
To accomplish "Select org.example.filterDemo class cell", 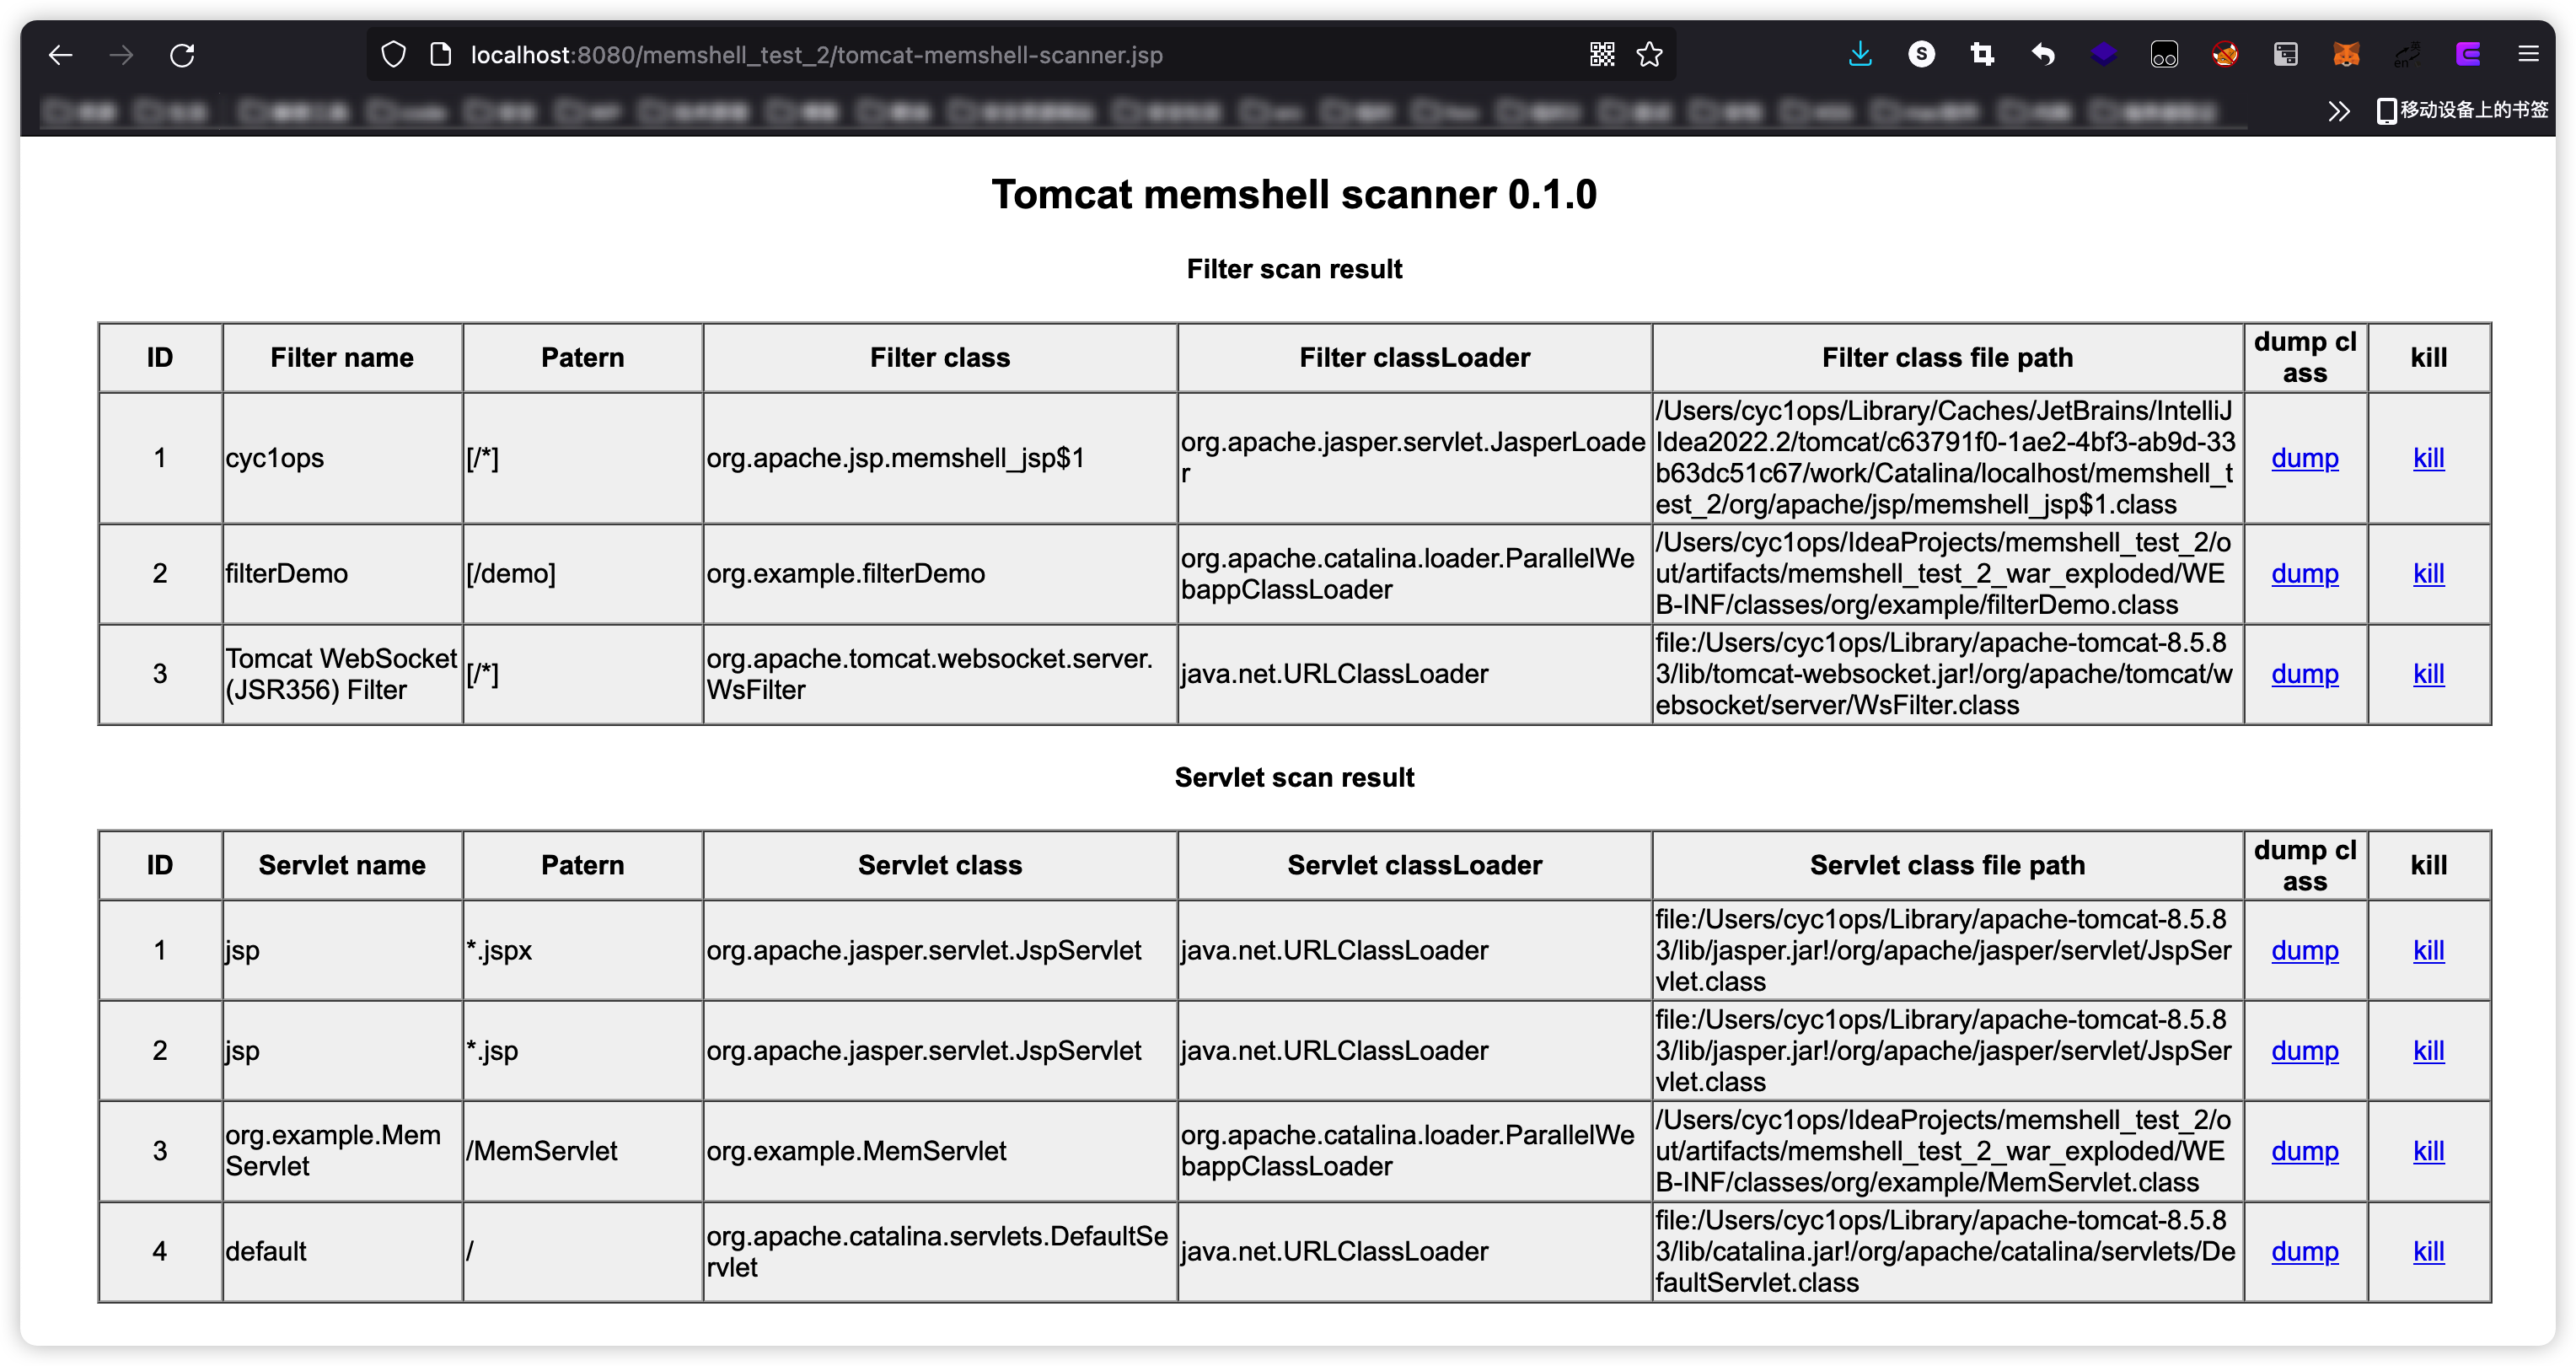I will (x=939, y=574).
